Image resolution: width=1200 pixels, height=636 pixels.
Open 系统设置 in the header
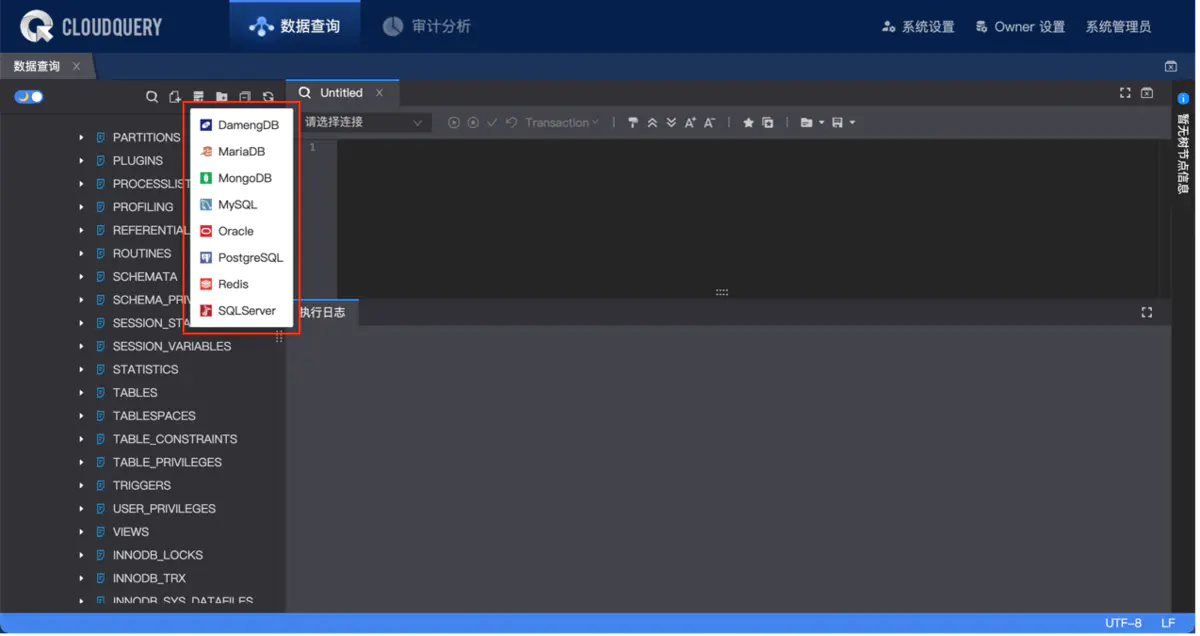pos(918,27)
